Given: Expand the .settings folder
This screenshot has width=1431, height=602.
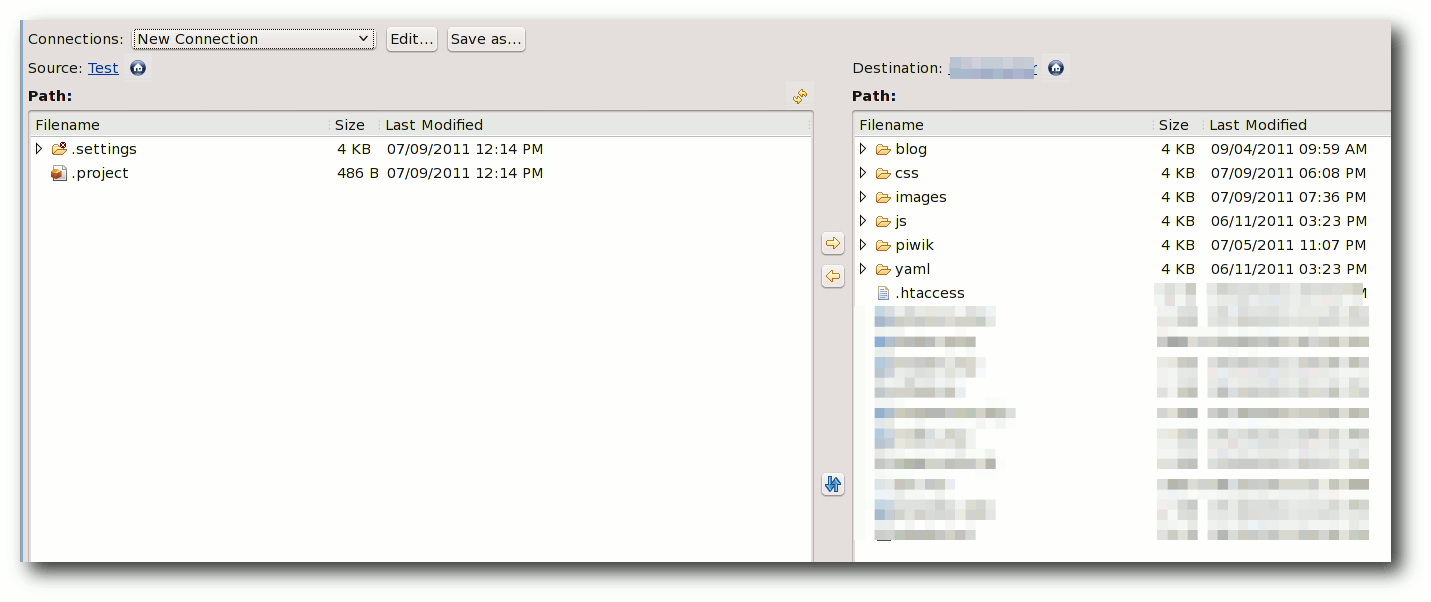Looking at the screenshot, I should click(39, 149).
